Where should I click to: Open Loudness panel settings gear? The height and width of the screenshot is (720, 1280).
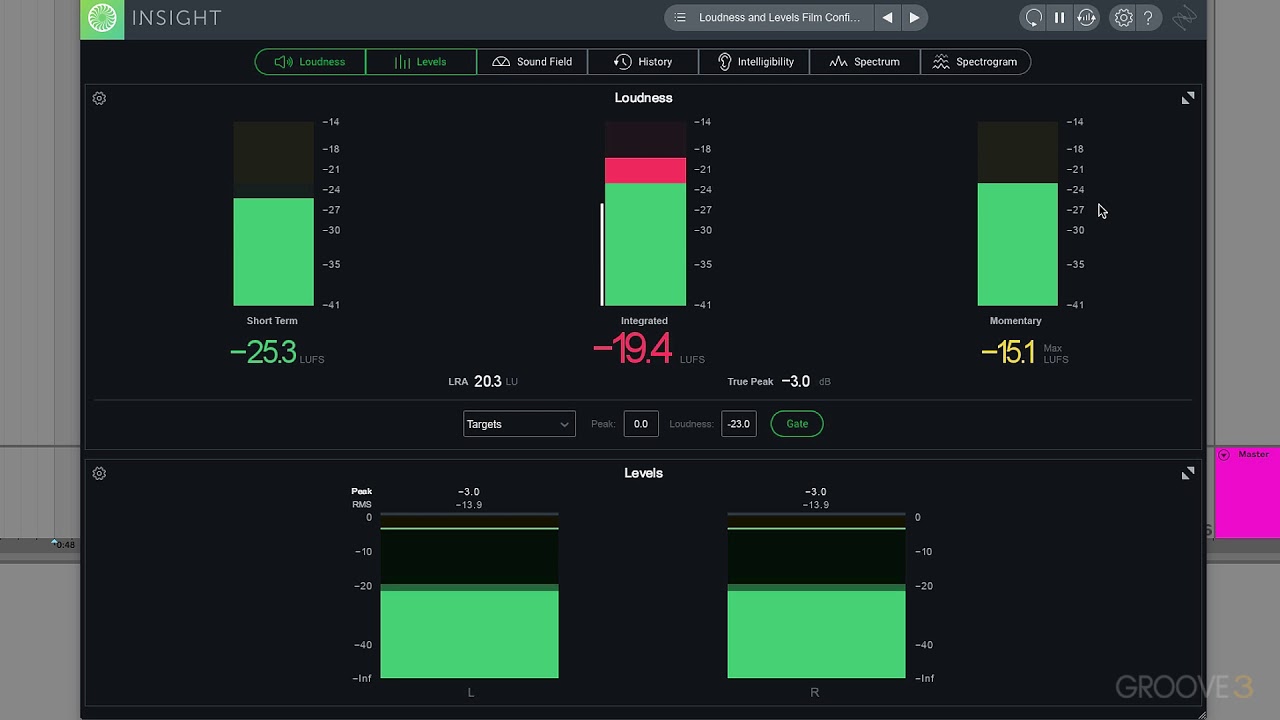coord(99,98)
